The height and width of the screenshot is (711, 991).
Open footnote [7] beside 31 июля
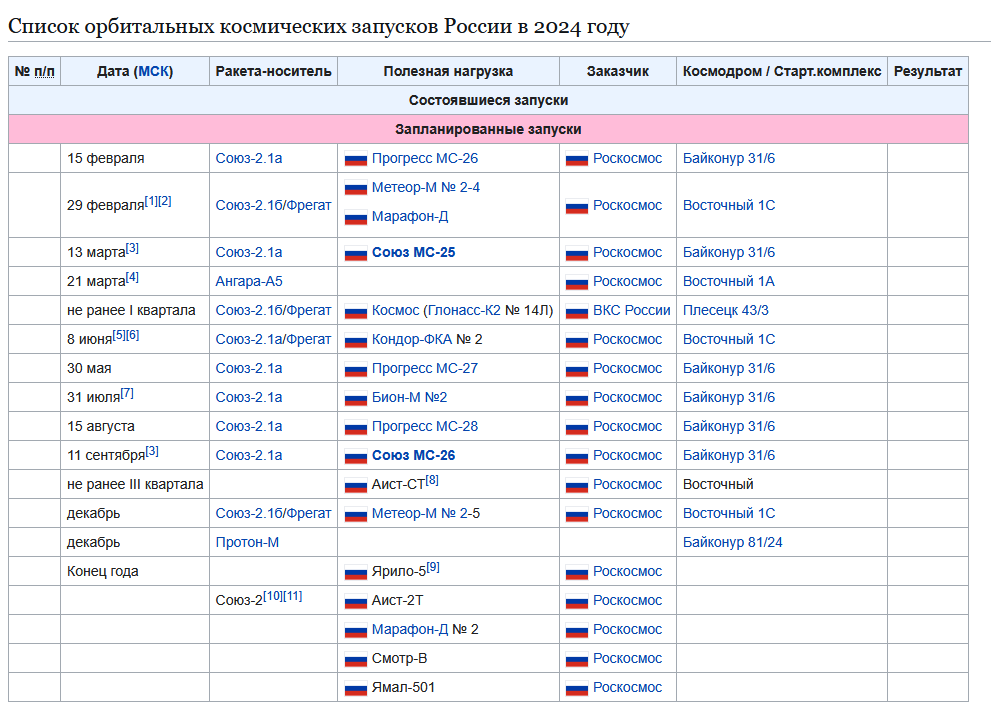tap(127, 394)
